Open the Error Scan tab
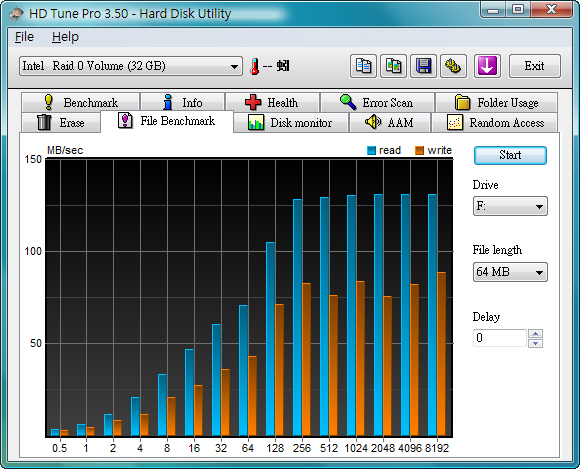The height and width of the screenshot is (469, 580). 377,102
